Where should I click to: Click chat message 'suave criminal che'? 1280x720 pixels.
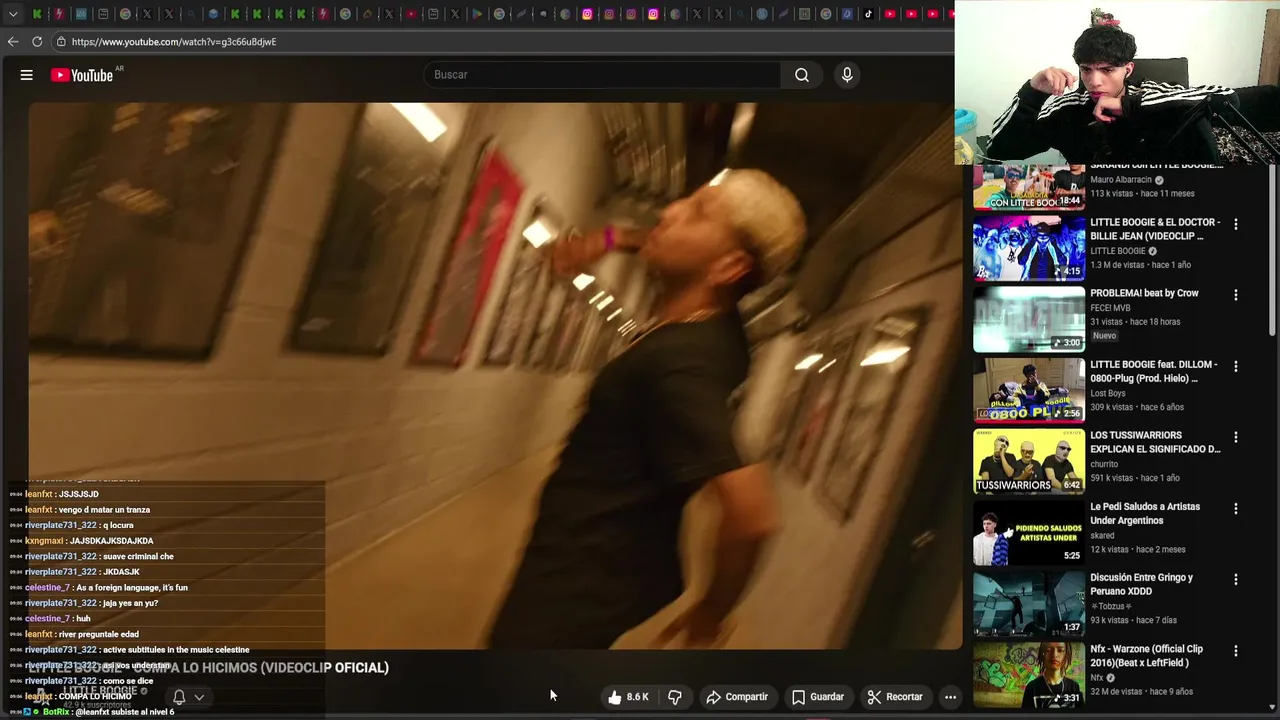coord(138,557)
